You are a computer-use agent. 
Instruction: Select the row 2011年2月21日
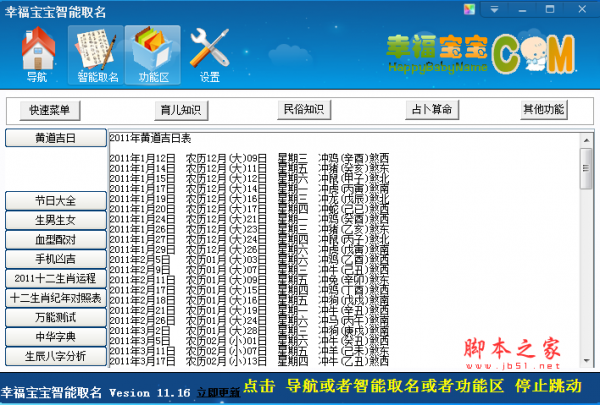pos(249,310)
